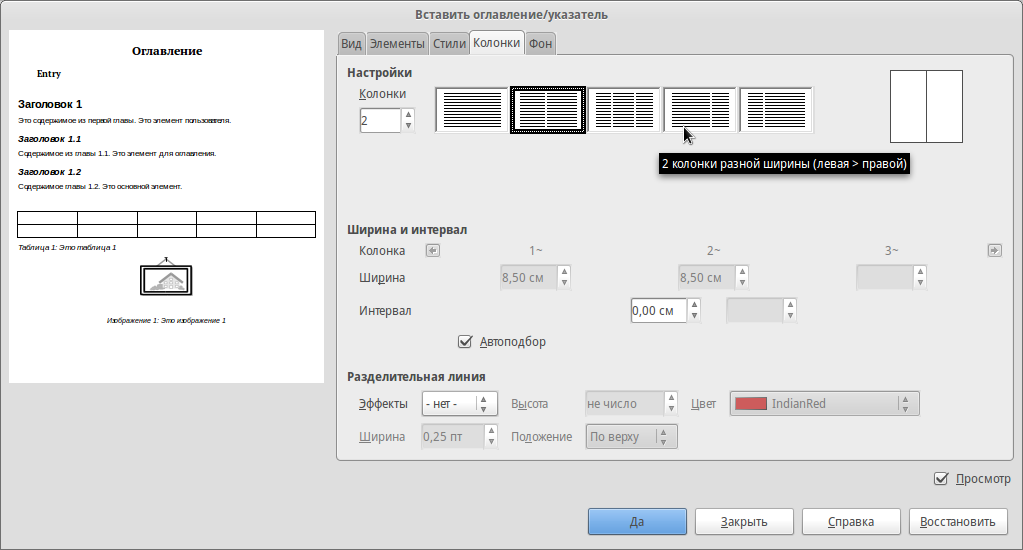
Task: Choose two columns with right wider preset
Action: pos(776,110)
